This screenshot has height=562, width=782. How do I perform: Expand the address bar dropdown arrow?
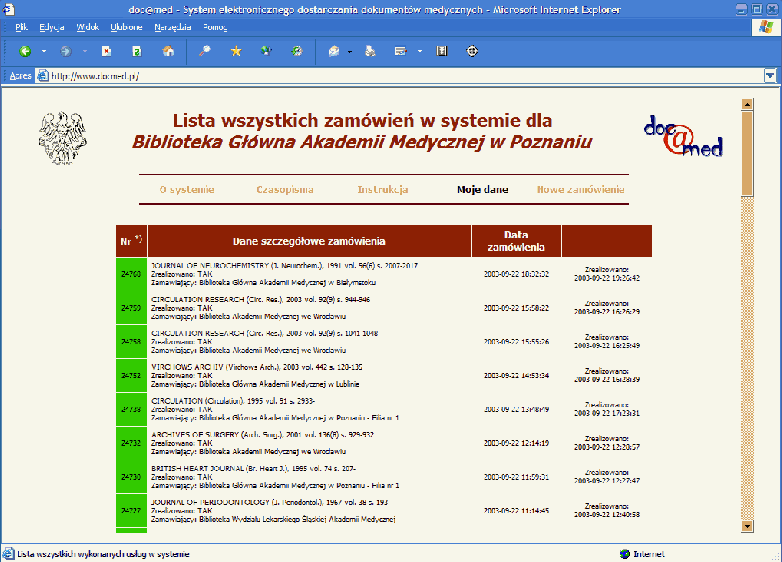pos(770,75)
